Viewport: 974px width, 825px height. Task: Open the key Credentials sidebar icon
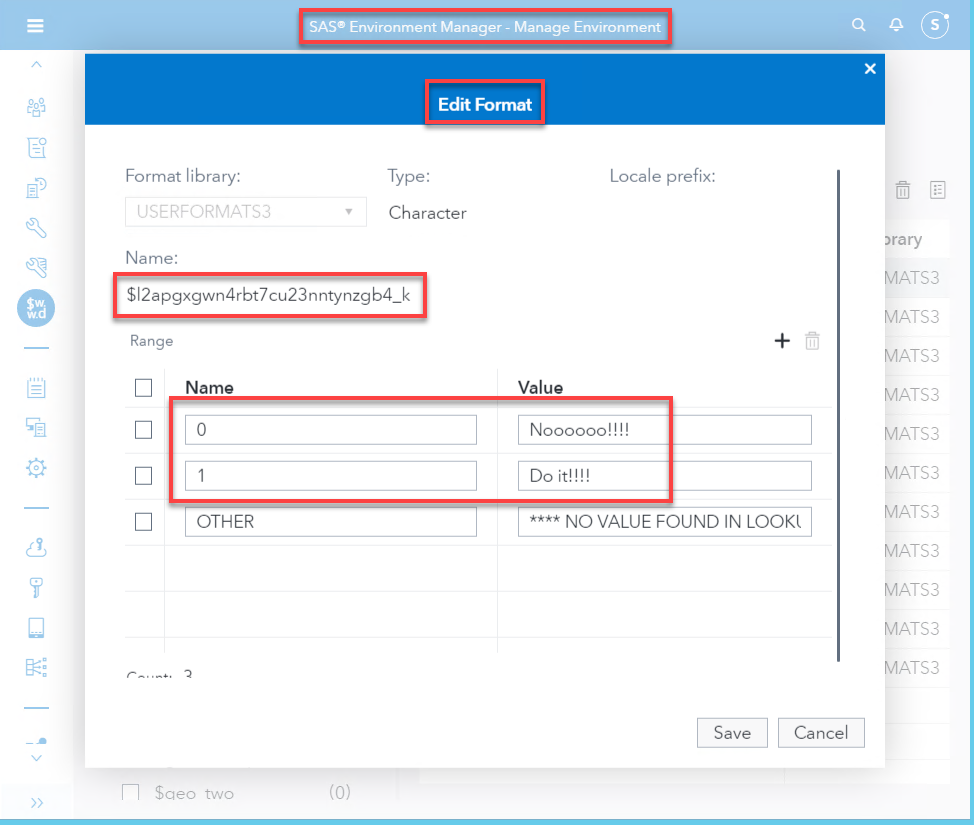(36, 588)
